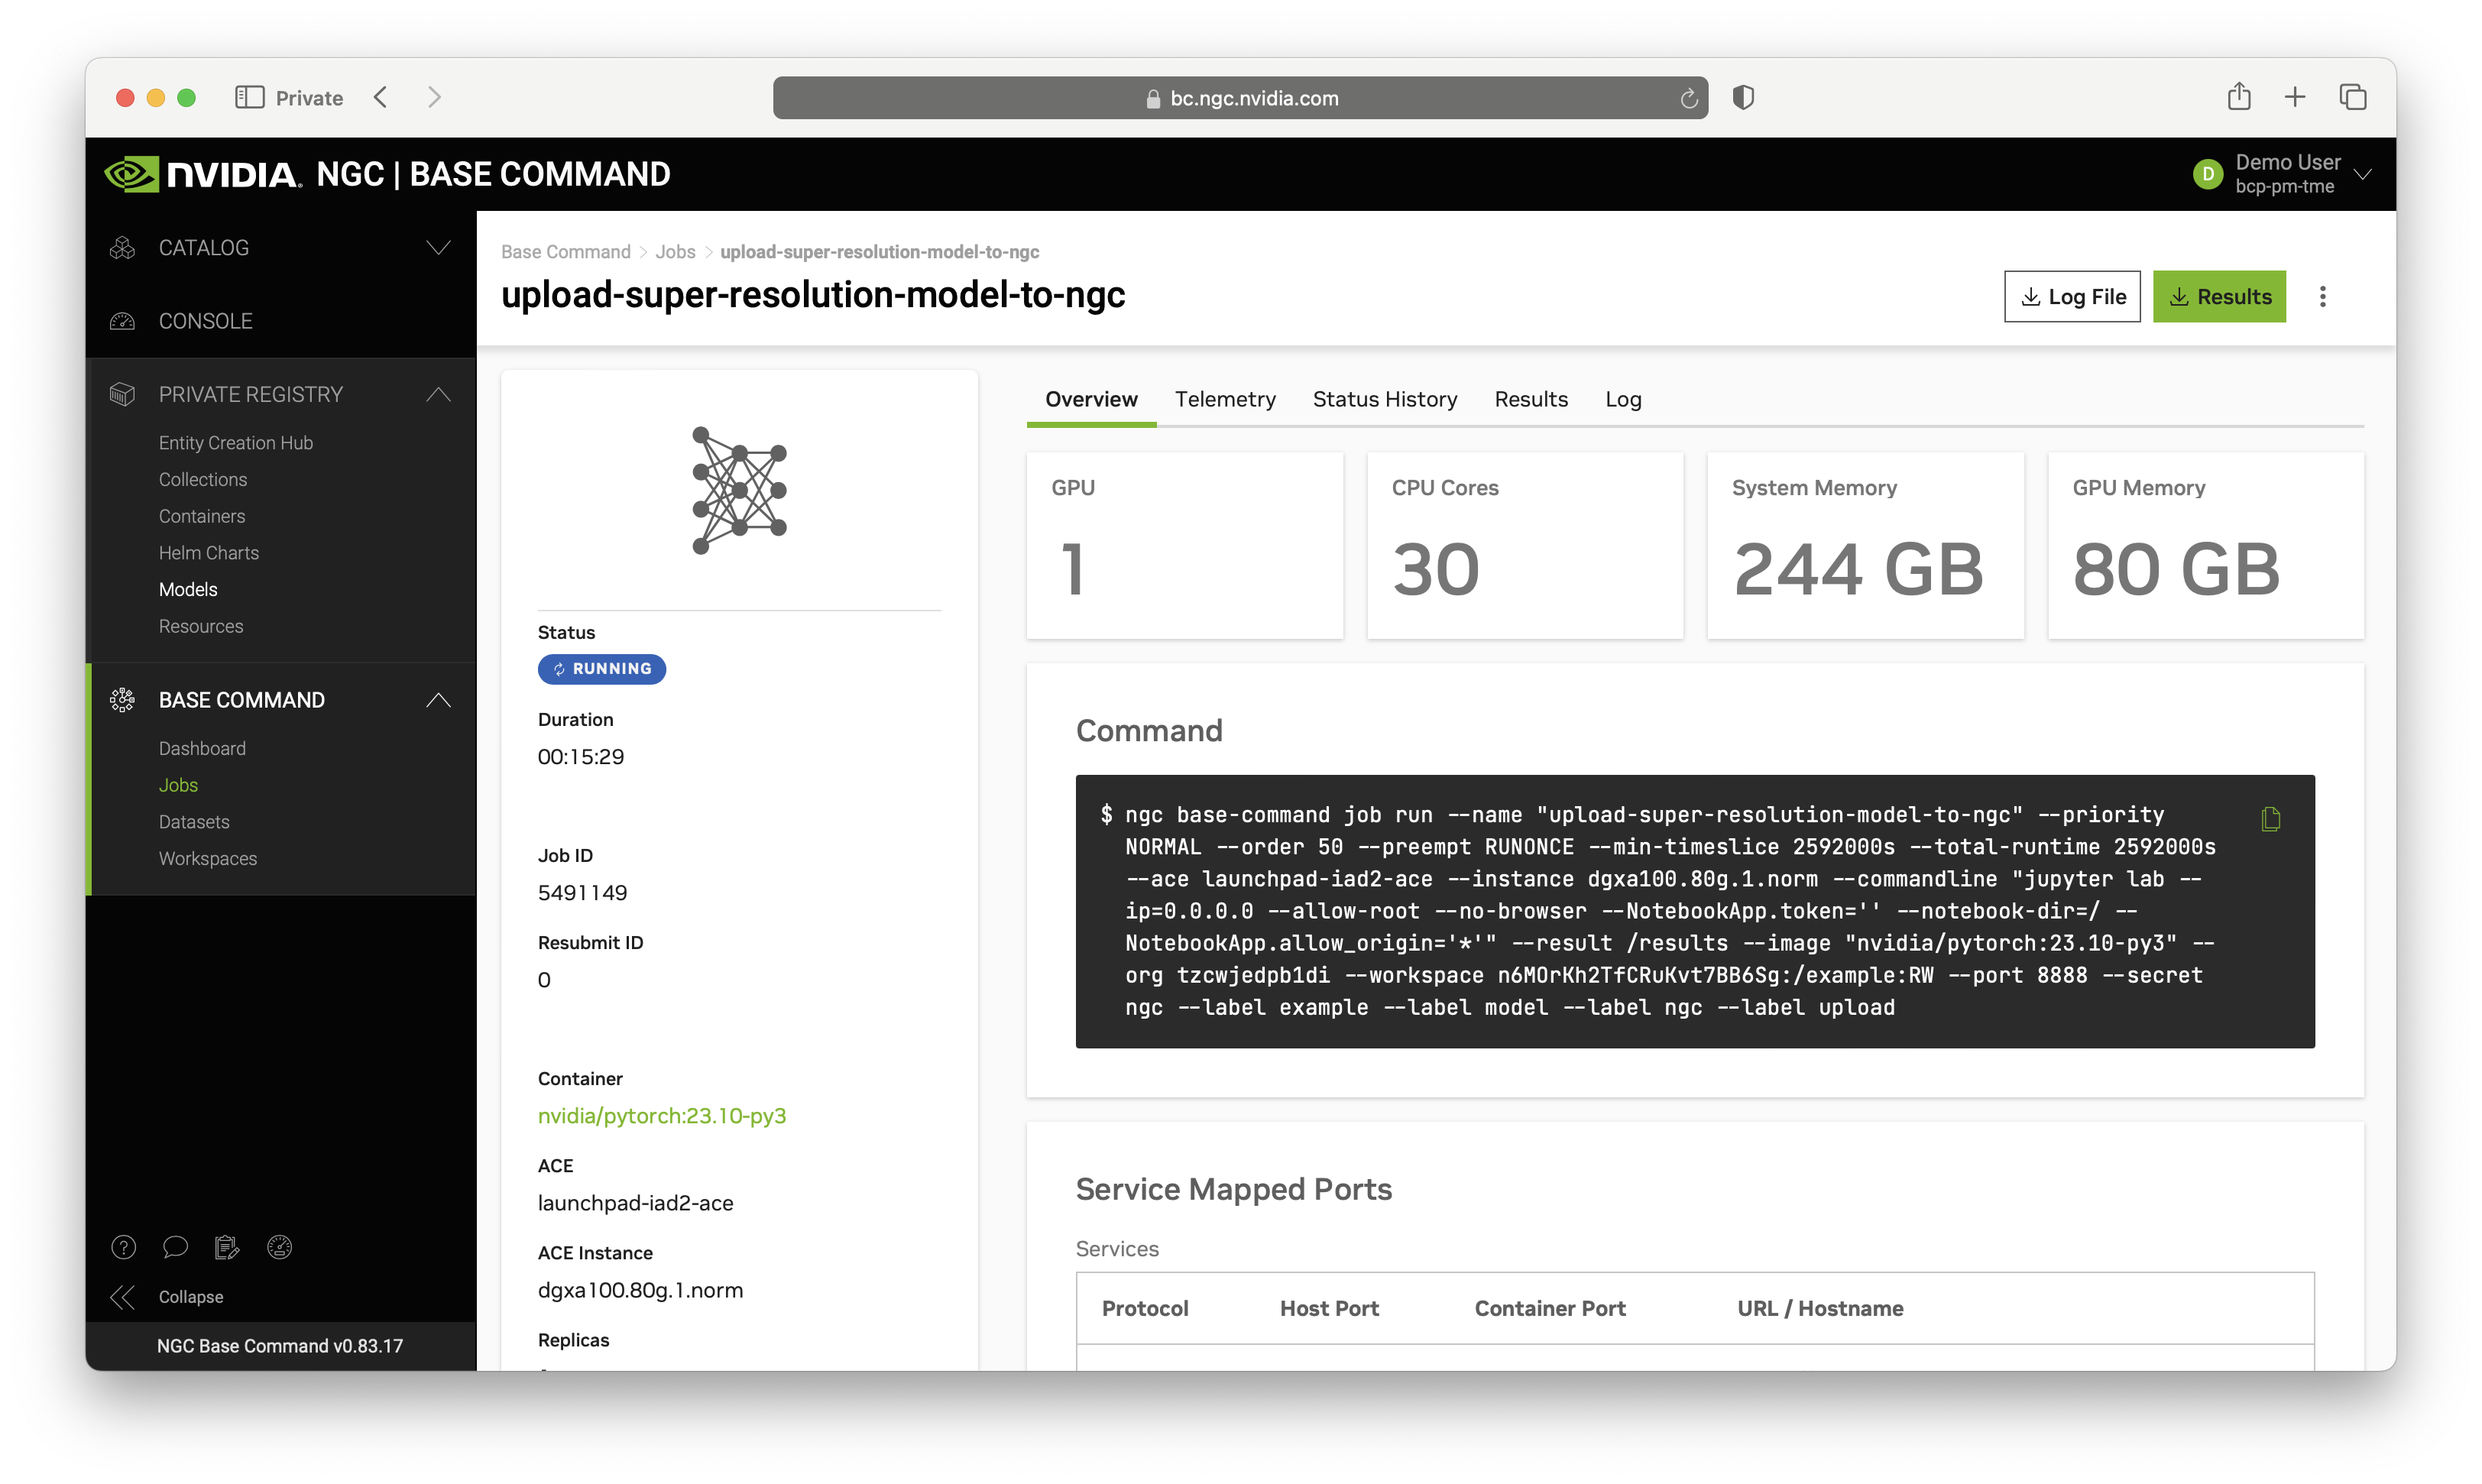Open the Jobs list
Screen dimensions: 2482x1484
point(178,785)
